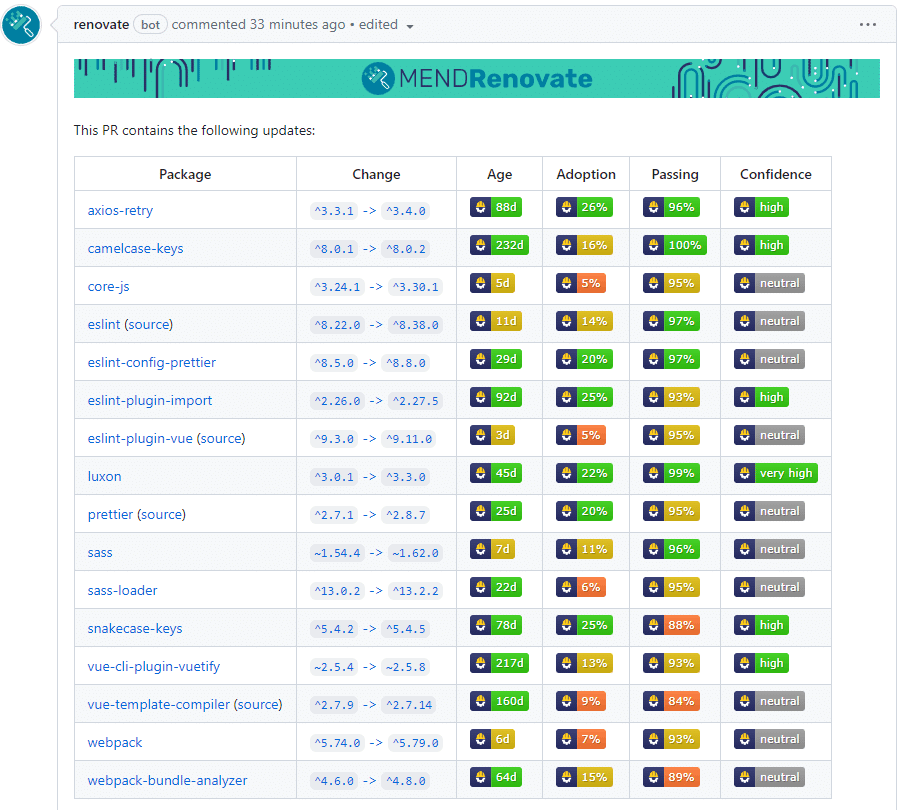Click camelcase-keys 100% passing badge

(x=674, y=245)
